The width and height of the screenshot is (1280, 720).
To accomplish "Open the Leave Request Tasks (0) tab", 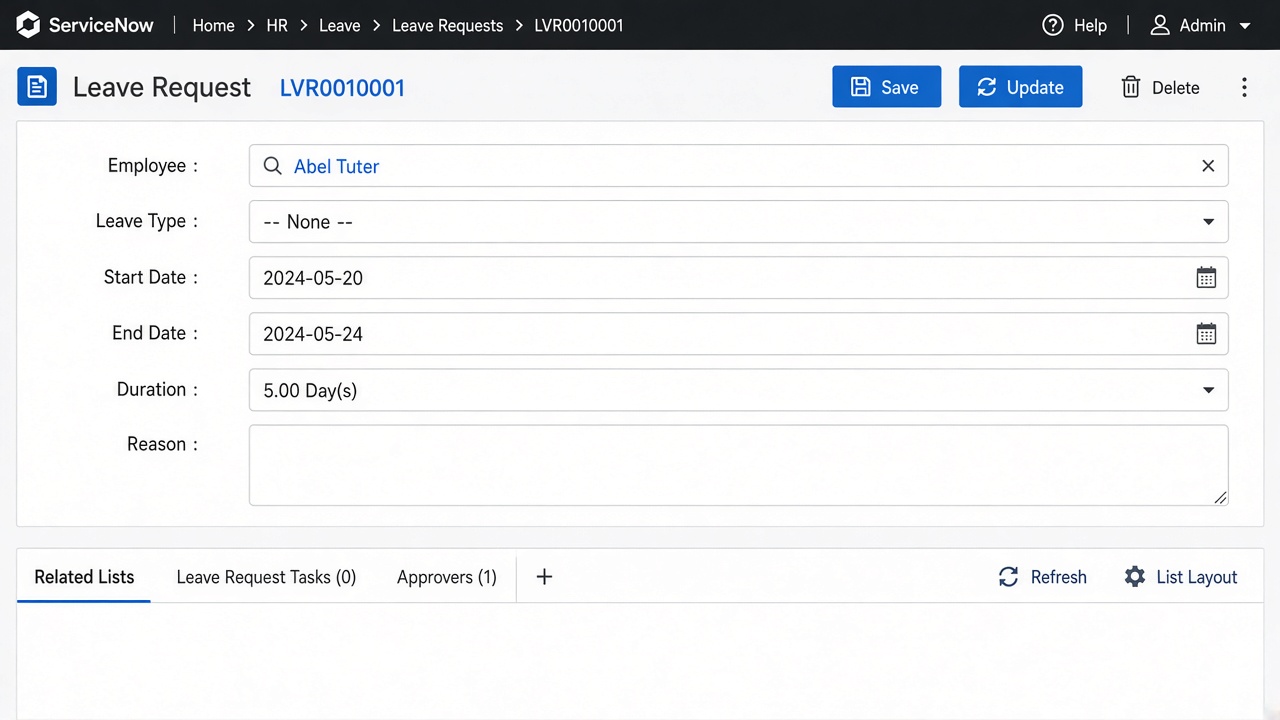I will click(266, 577).
